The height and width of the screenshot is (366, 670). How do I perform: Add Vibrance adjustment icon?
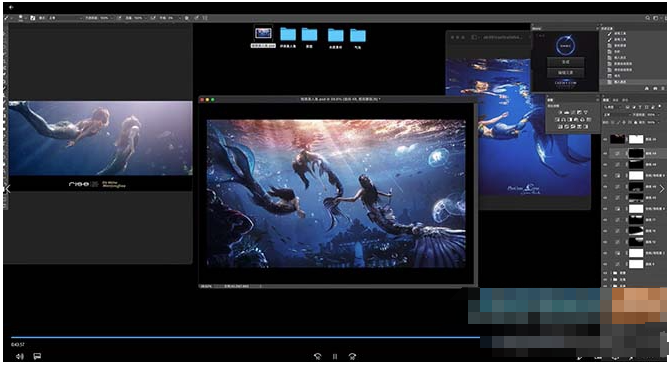pyautogui.click(x=585, y=112)
